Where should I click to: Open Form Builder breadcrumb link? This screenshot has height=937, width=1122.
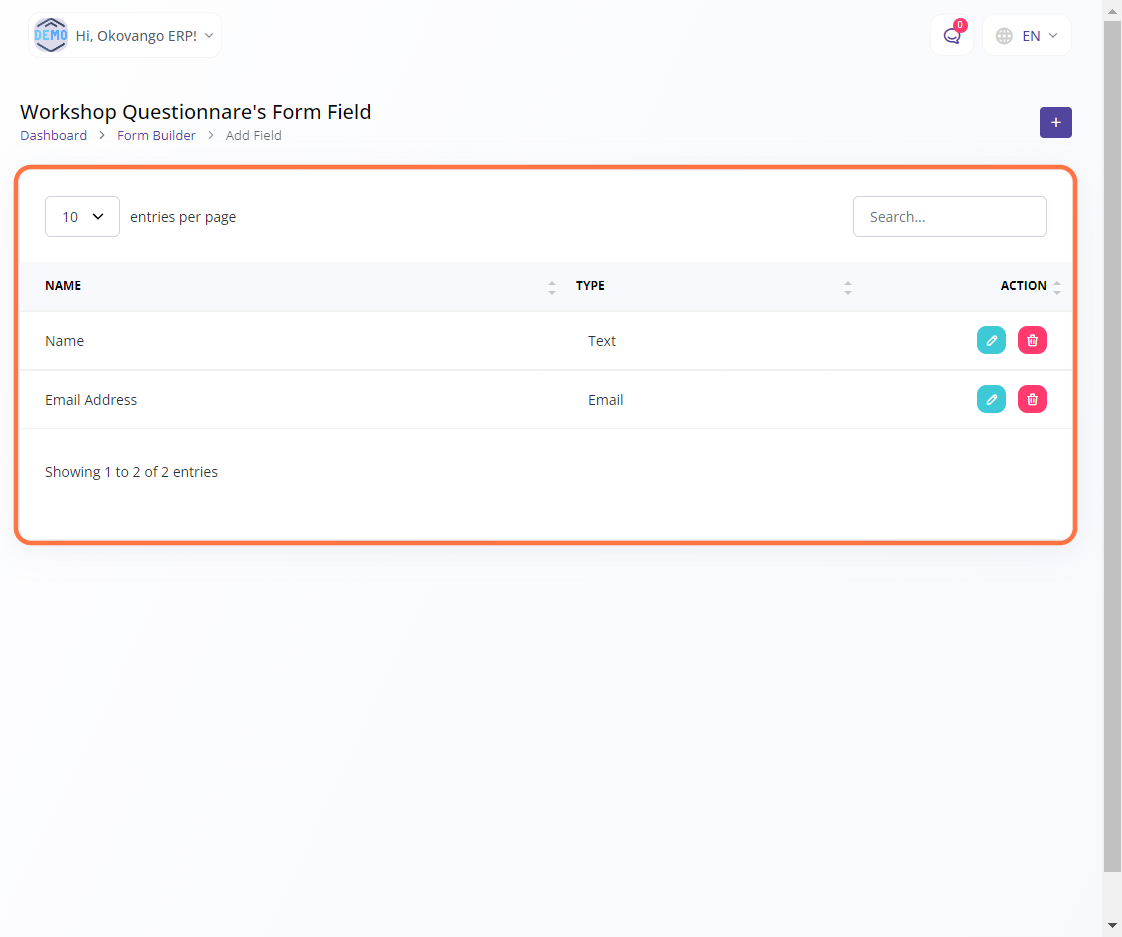(156, 135)
